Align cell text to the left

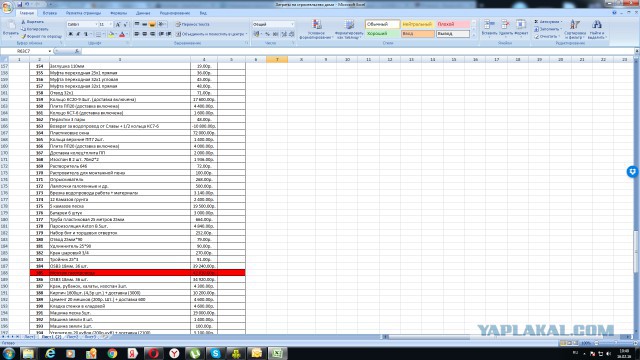(x=137, y=34)
